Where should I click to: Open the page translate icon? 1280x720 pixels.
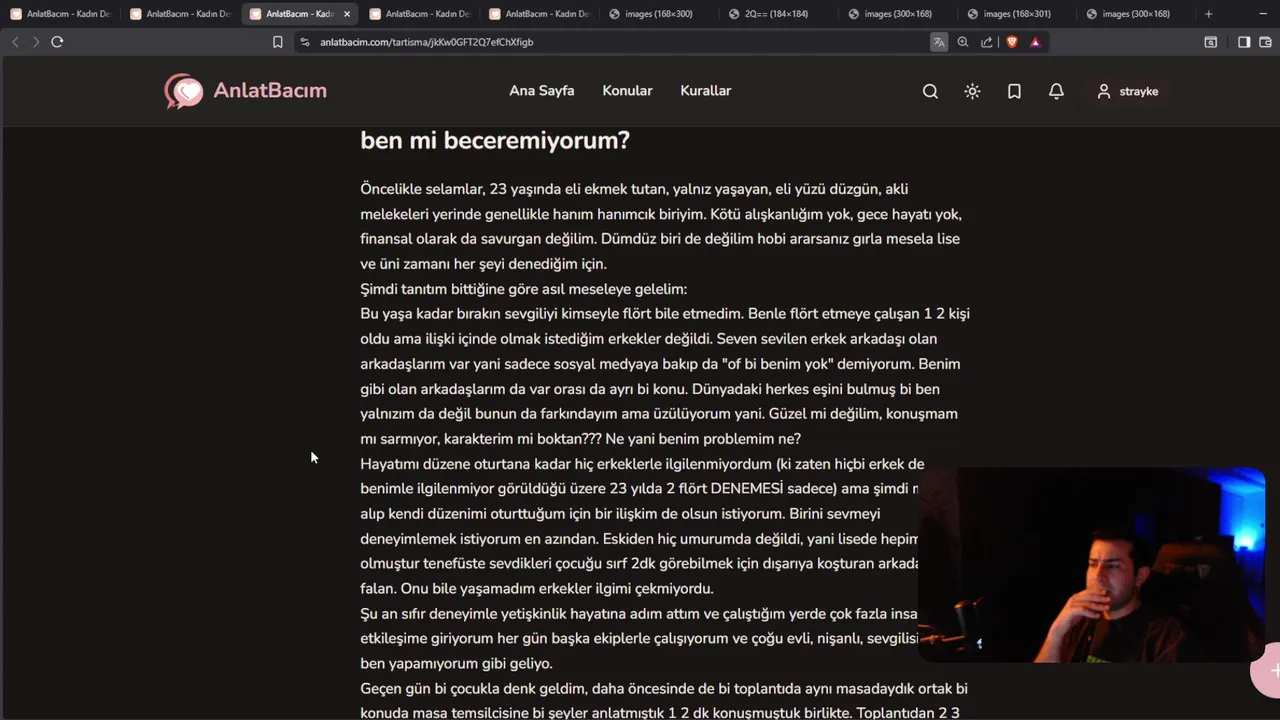[939, 42]
